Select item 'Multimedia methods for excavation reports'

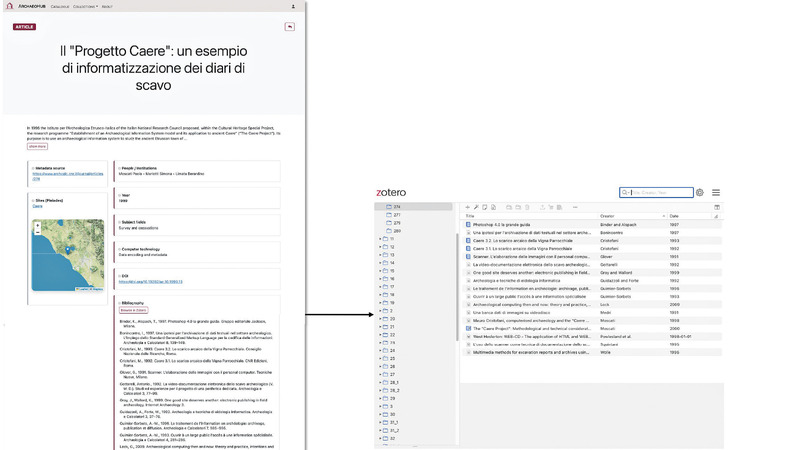[592, 353]
